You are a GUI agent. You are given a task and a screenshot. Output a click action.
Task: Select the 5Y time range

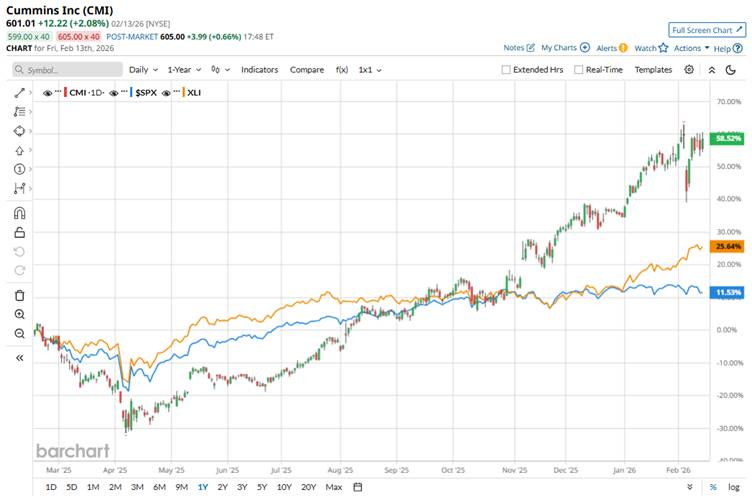pos(262,487)
